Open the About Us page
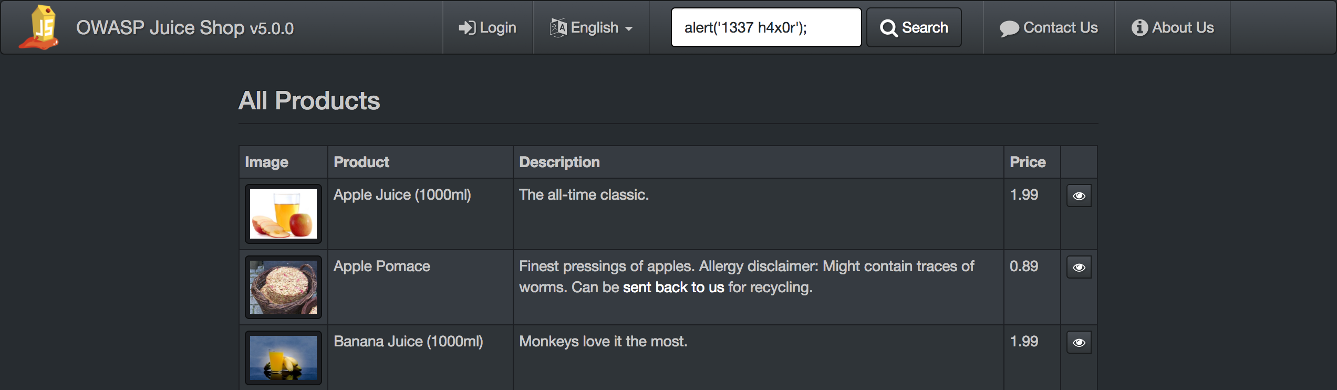 pos(1173,28)
